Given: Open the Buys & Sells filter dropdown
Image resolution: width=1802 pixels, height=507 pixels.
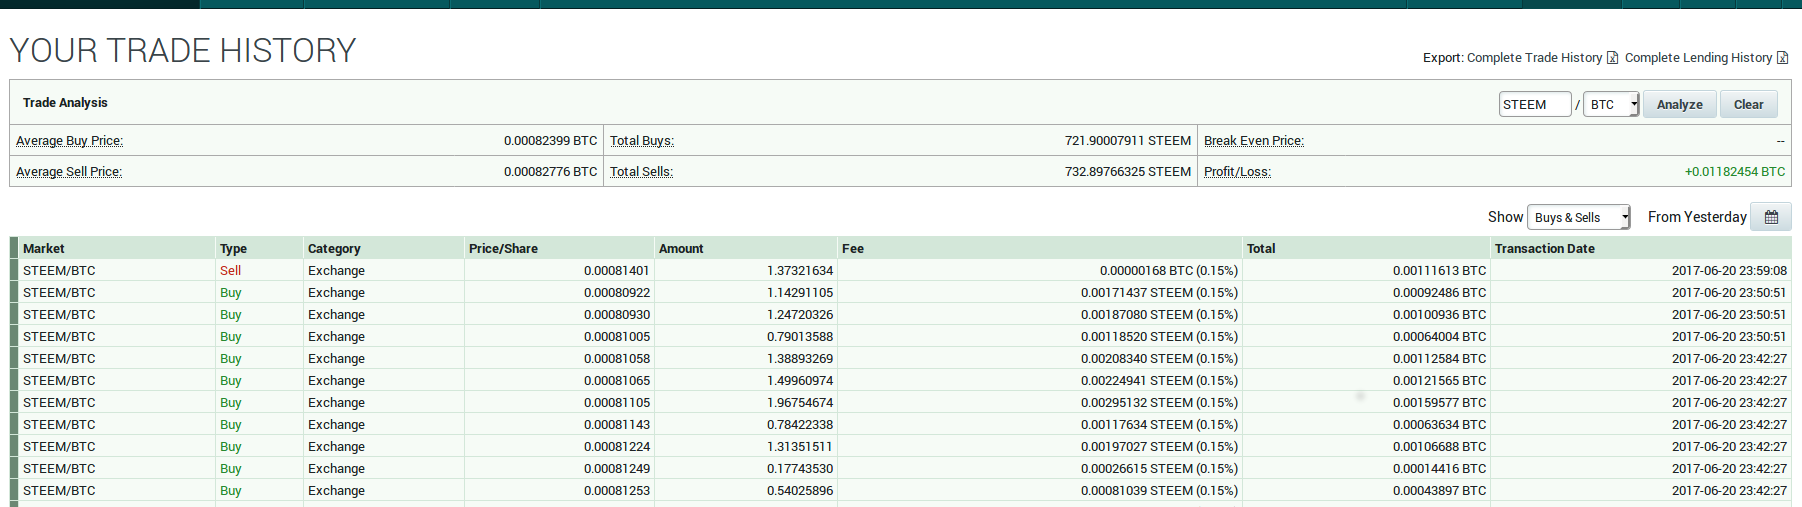Looking at the screenshot, I should [1579, 217].
